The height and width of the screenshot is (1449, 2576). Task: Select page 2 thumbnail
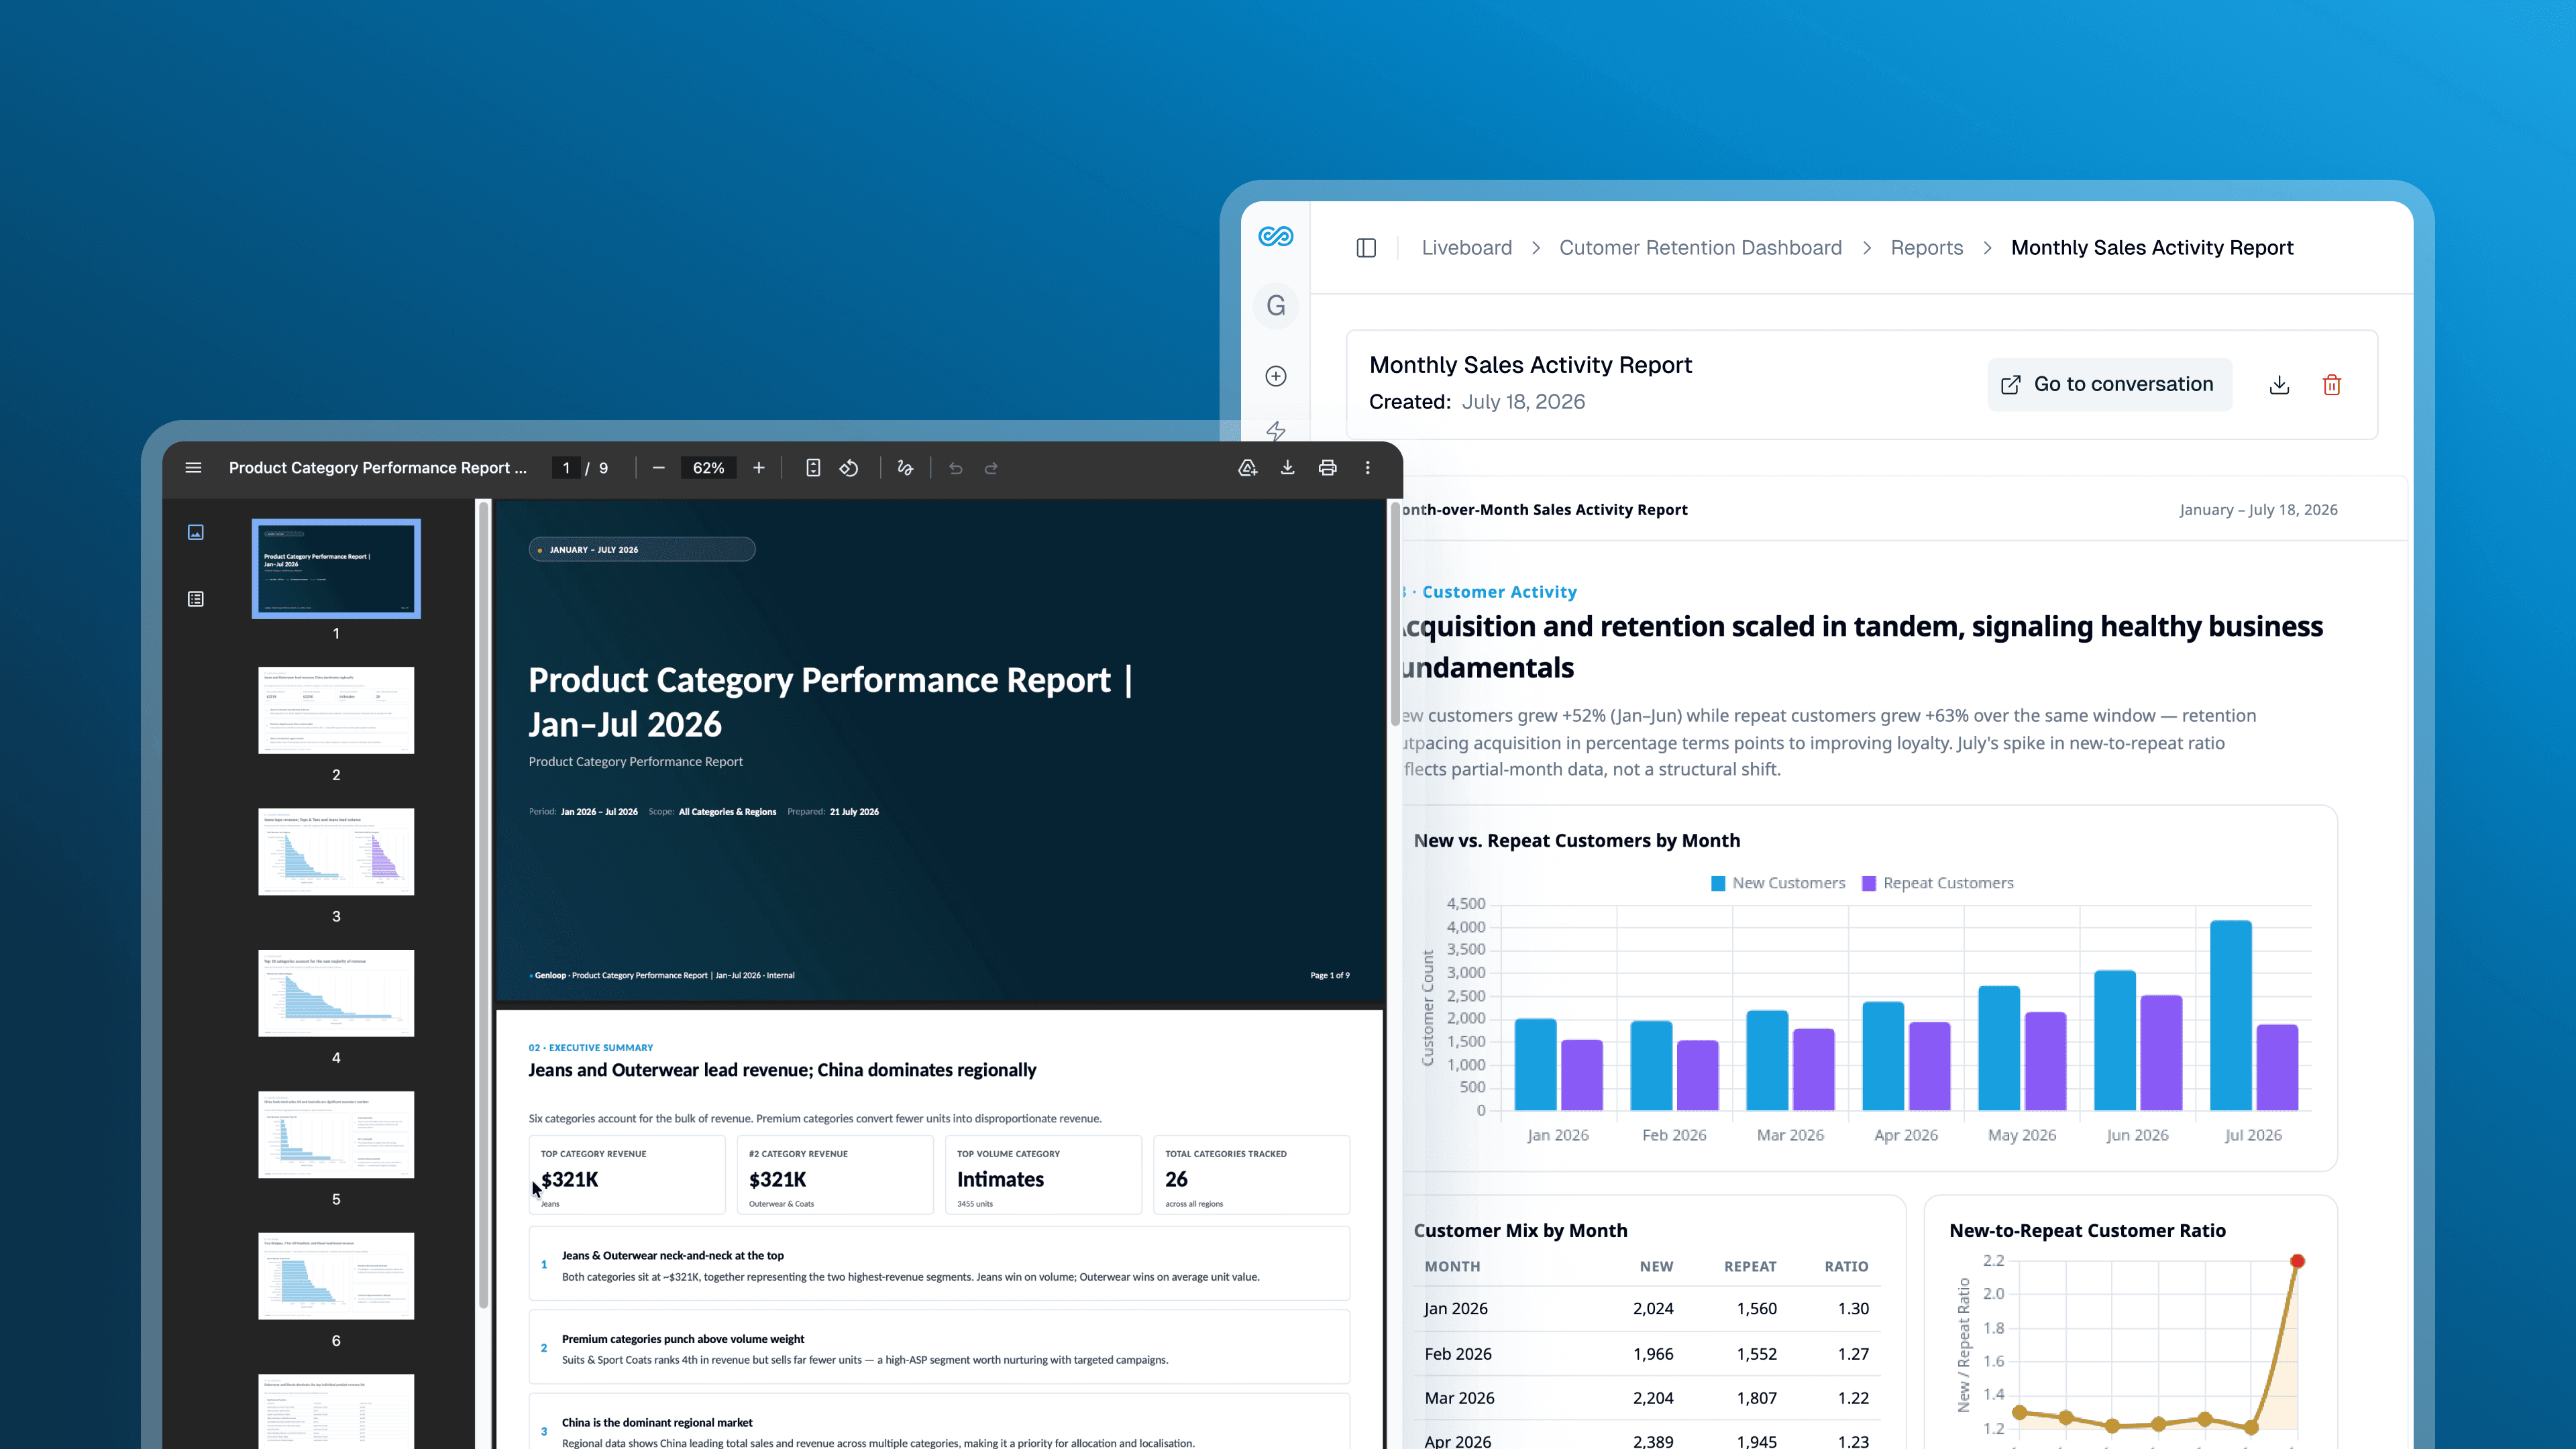coord(336,710)
